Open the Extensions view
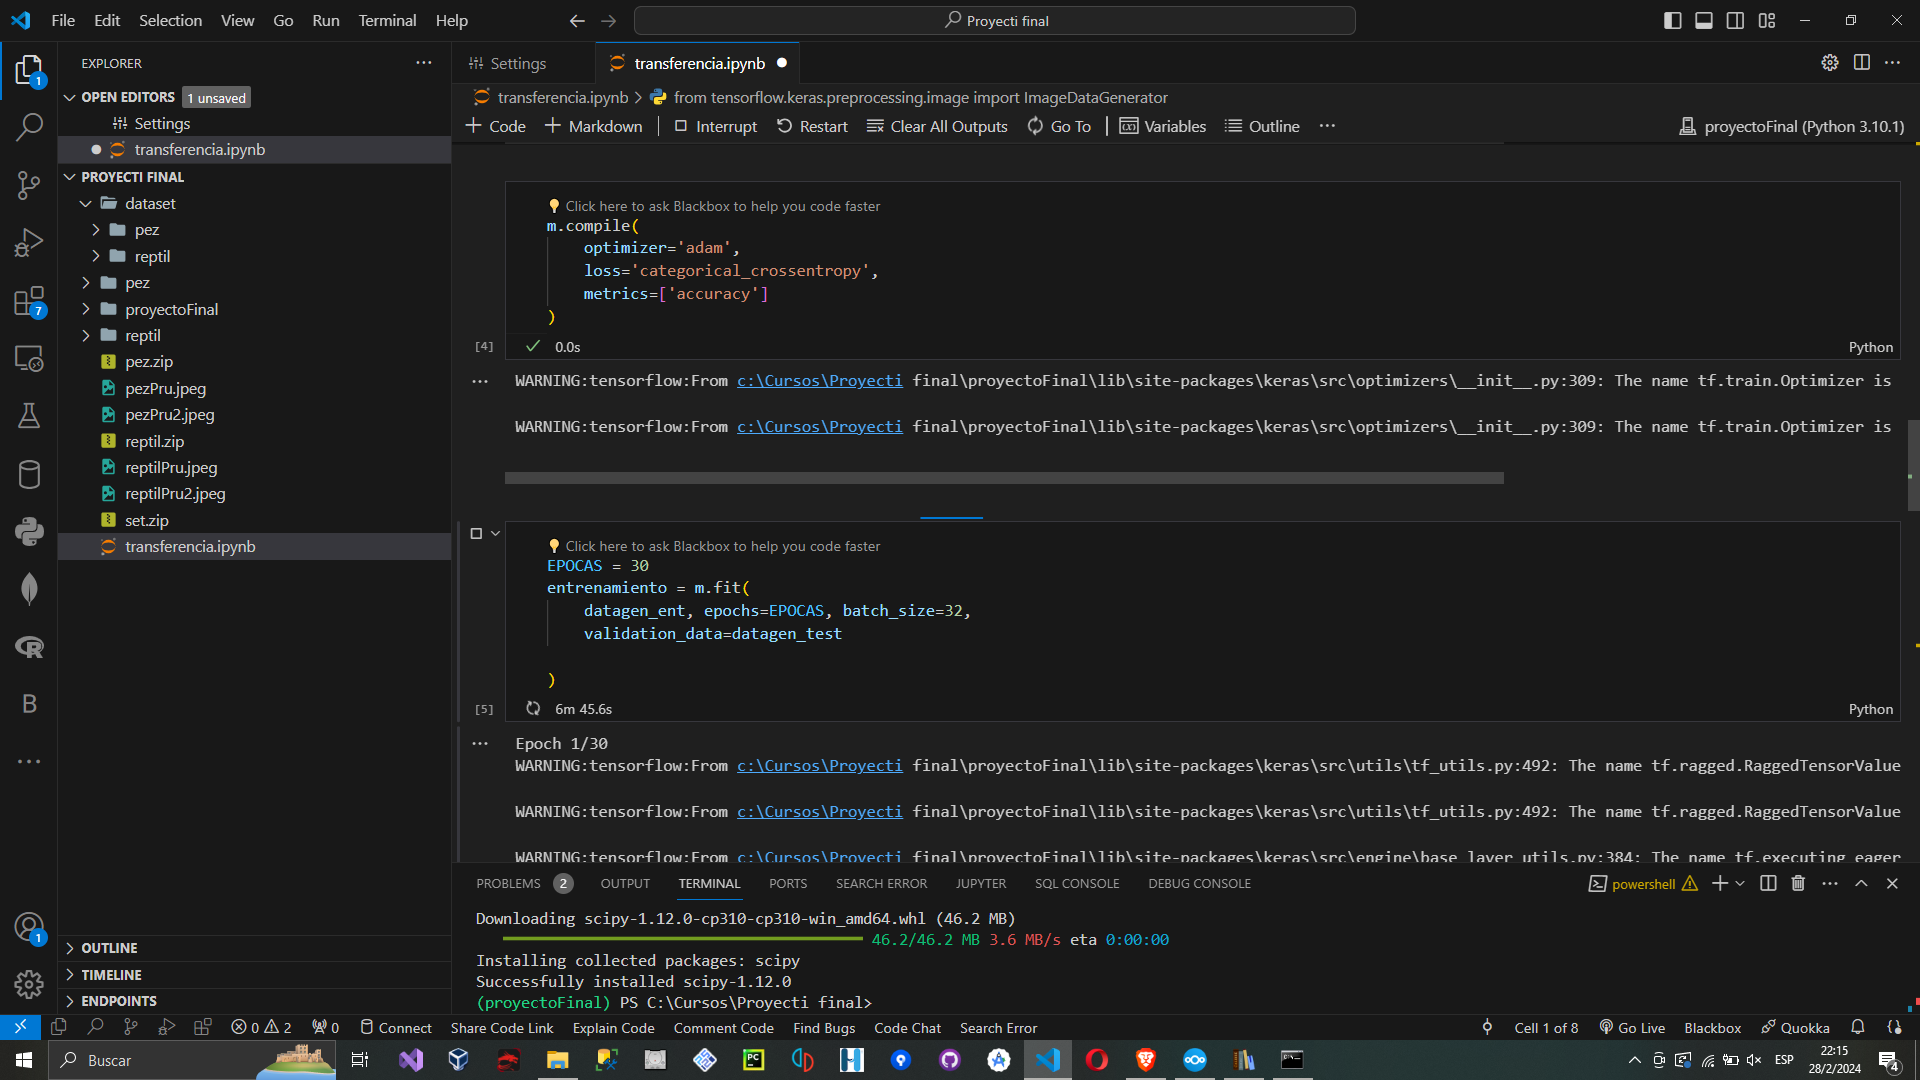 pyautogui.click(x=29, y=301)
